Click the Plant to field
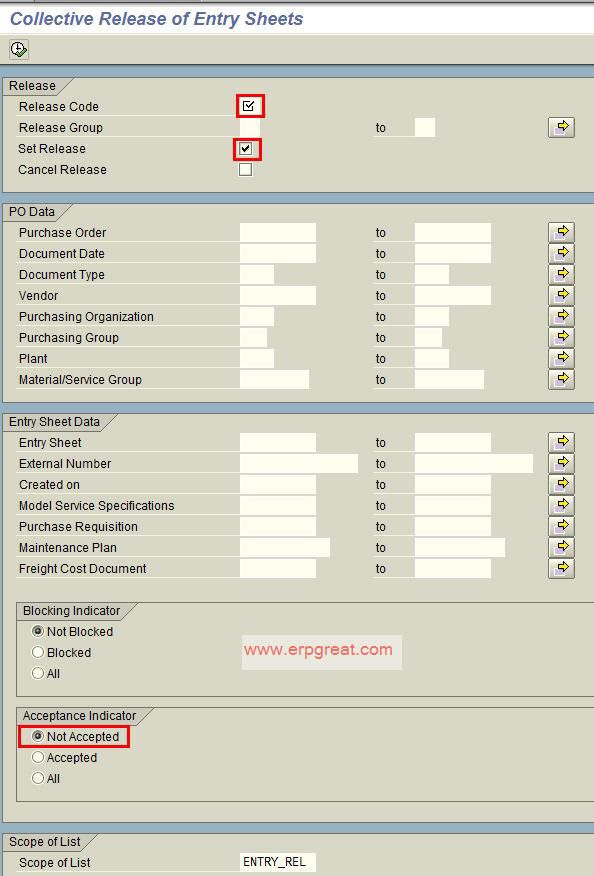 pyautogui.click(x=432, y=359)
